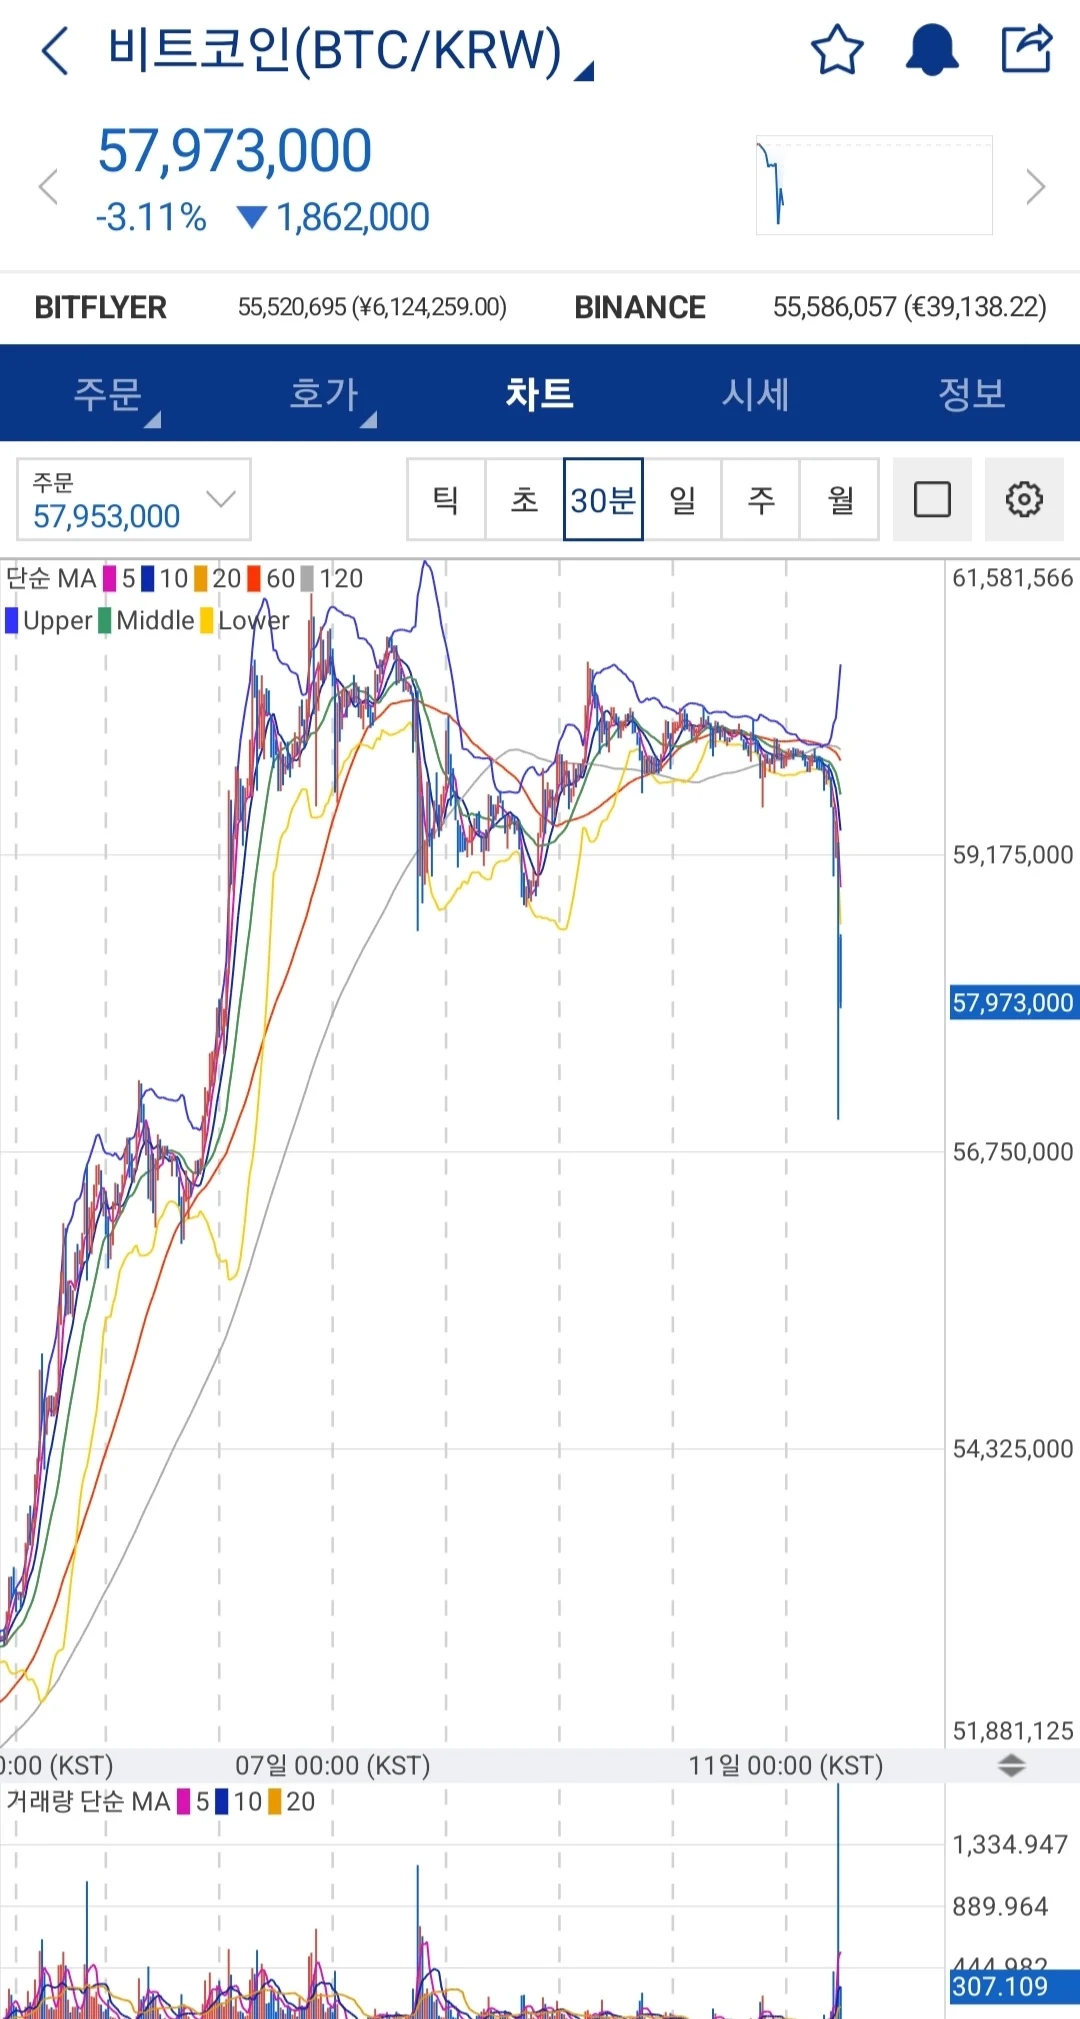Select the 주 weekly interval button

(761, 499)
